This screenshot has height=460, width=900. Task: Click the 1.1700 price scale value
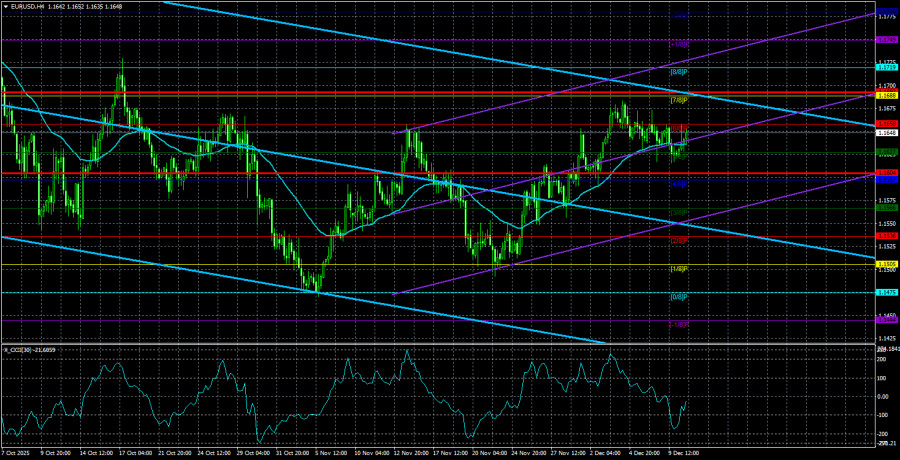pos(885,85)
